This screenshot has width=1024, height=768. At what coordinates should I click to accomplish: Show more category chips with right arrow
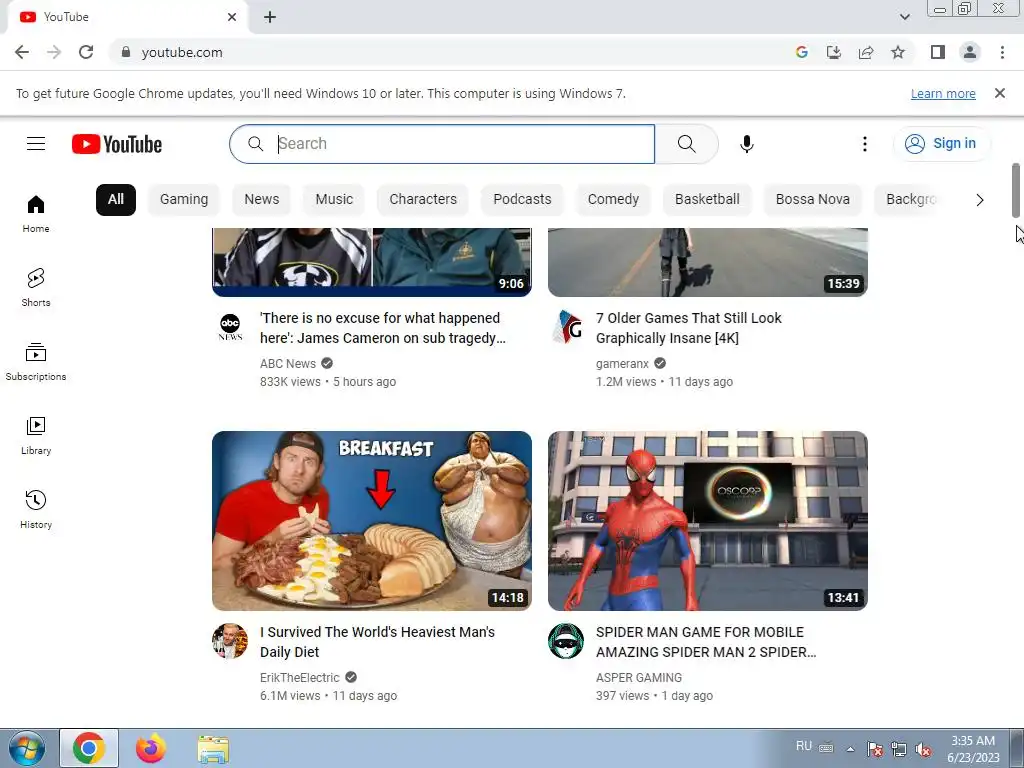coord(980,200)
